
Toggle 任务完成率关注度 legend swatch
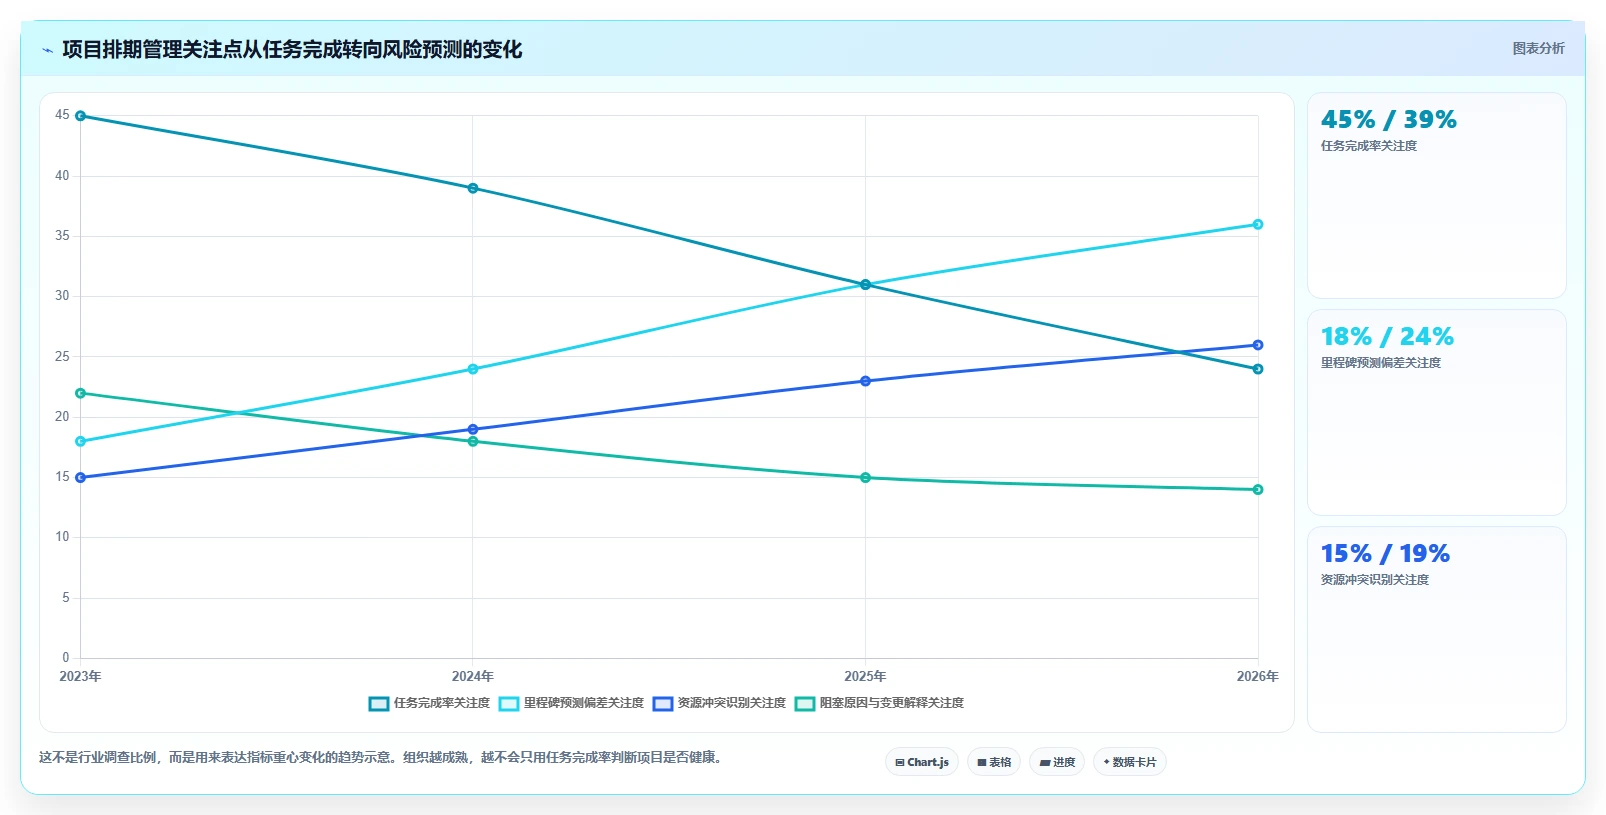click(x=379, y=704)
